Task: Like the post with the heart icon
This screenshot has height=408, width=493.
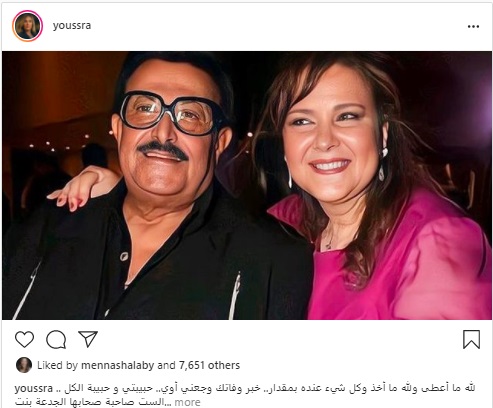Action: point(24,340)
